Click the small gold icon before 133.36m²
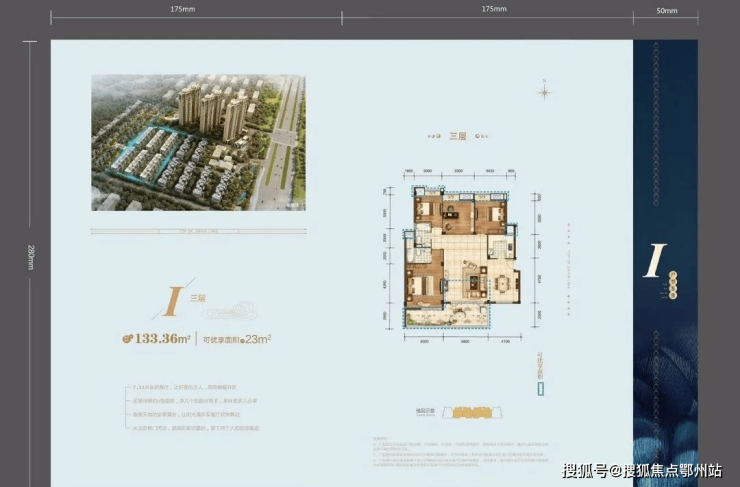 click(x=128, y=339)
